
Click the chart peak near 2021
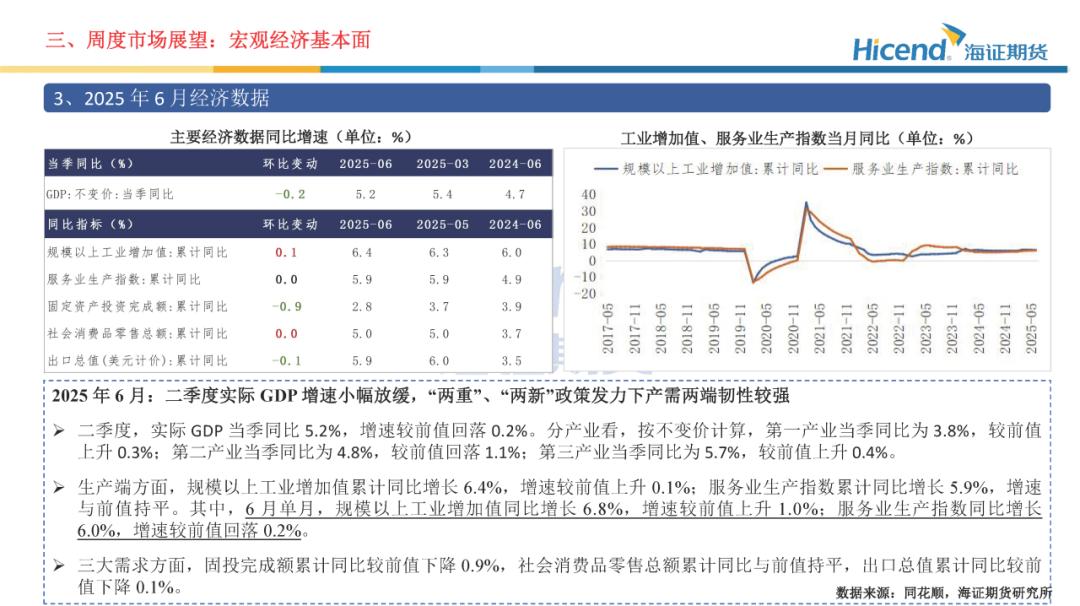click(807, 204)
